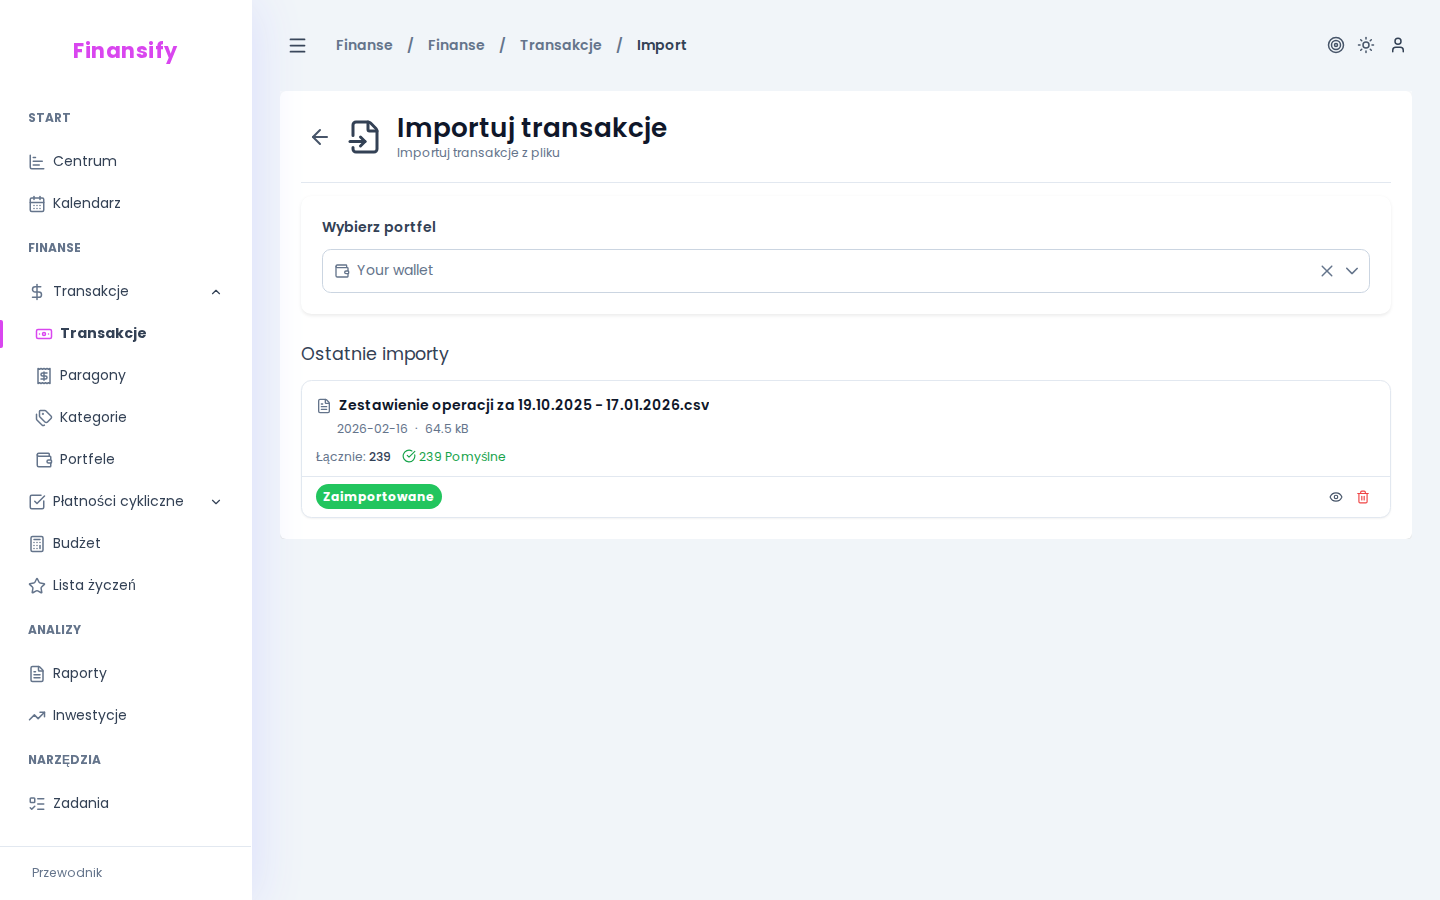
Task: Expand the Płatności cykliczne submenu
Action: [216, 501]
